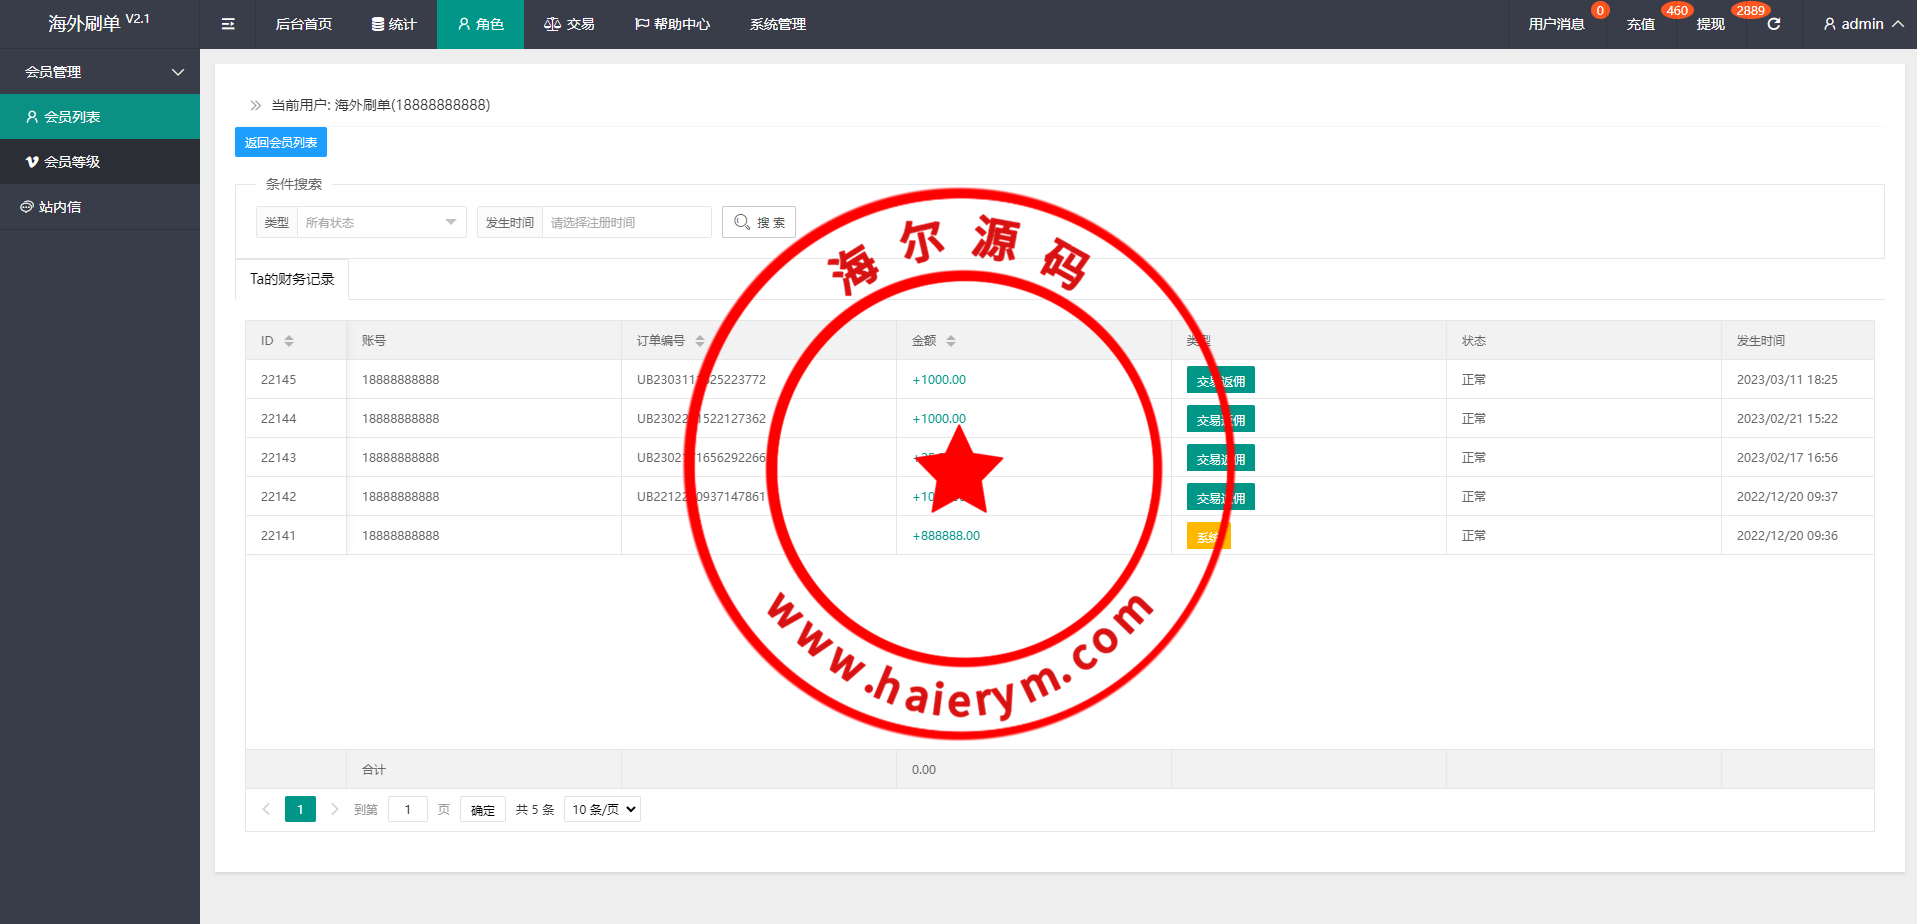This screenshot has height=924, width=1917.
Task: Open the 10 条/页 page size dropdown
Action: [x=602, y=809]
